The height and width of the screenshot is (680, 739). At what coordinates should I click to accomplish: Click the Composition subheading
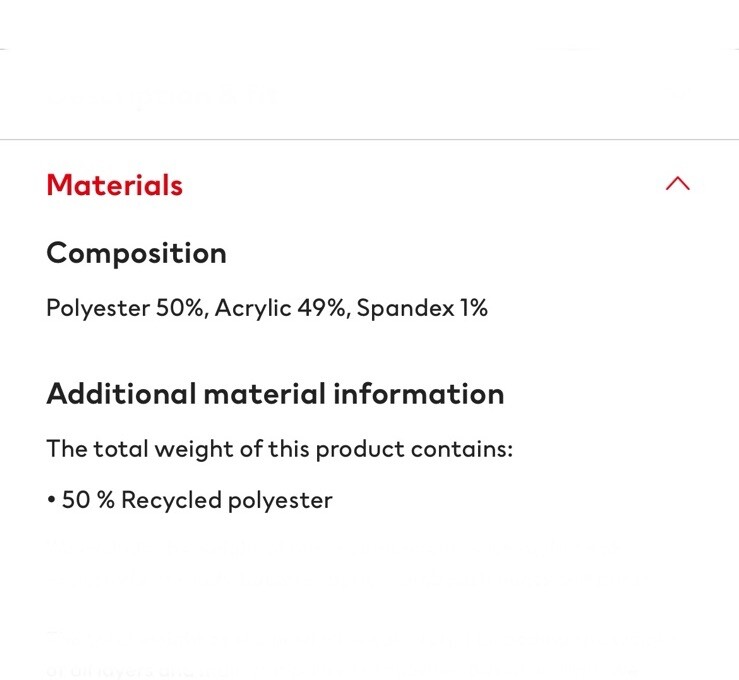tap(136, 253)
